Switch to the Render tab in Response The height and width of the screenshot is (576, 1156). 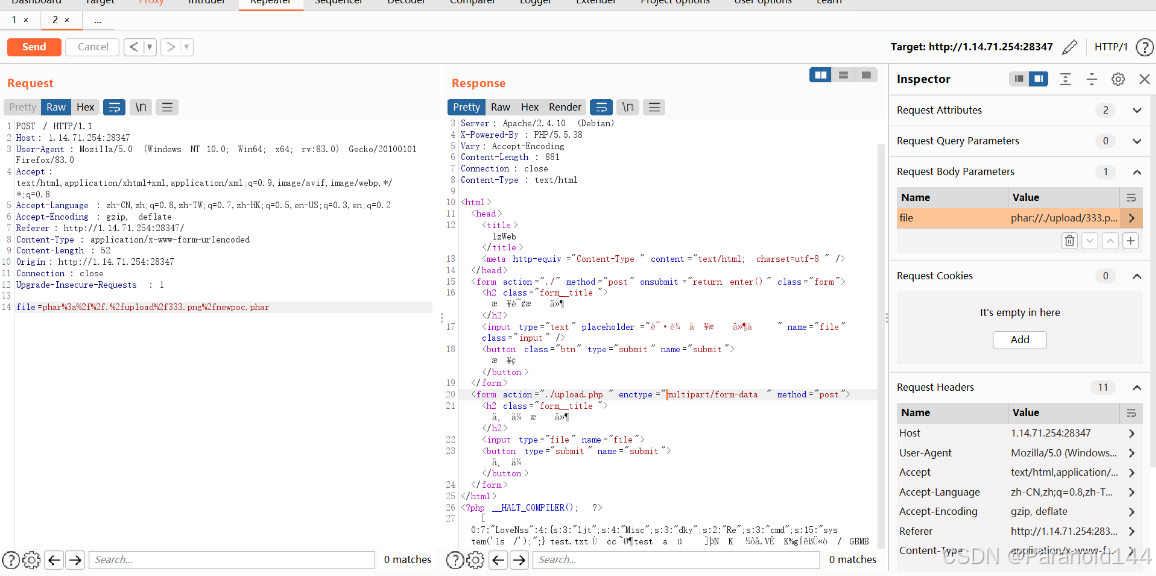point(565,107)
